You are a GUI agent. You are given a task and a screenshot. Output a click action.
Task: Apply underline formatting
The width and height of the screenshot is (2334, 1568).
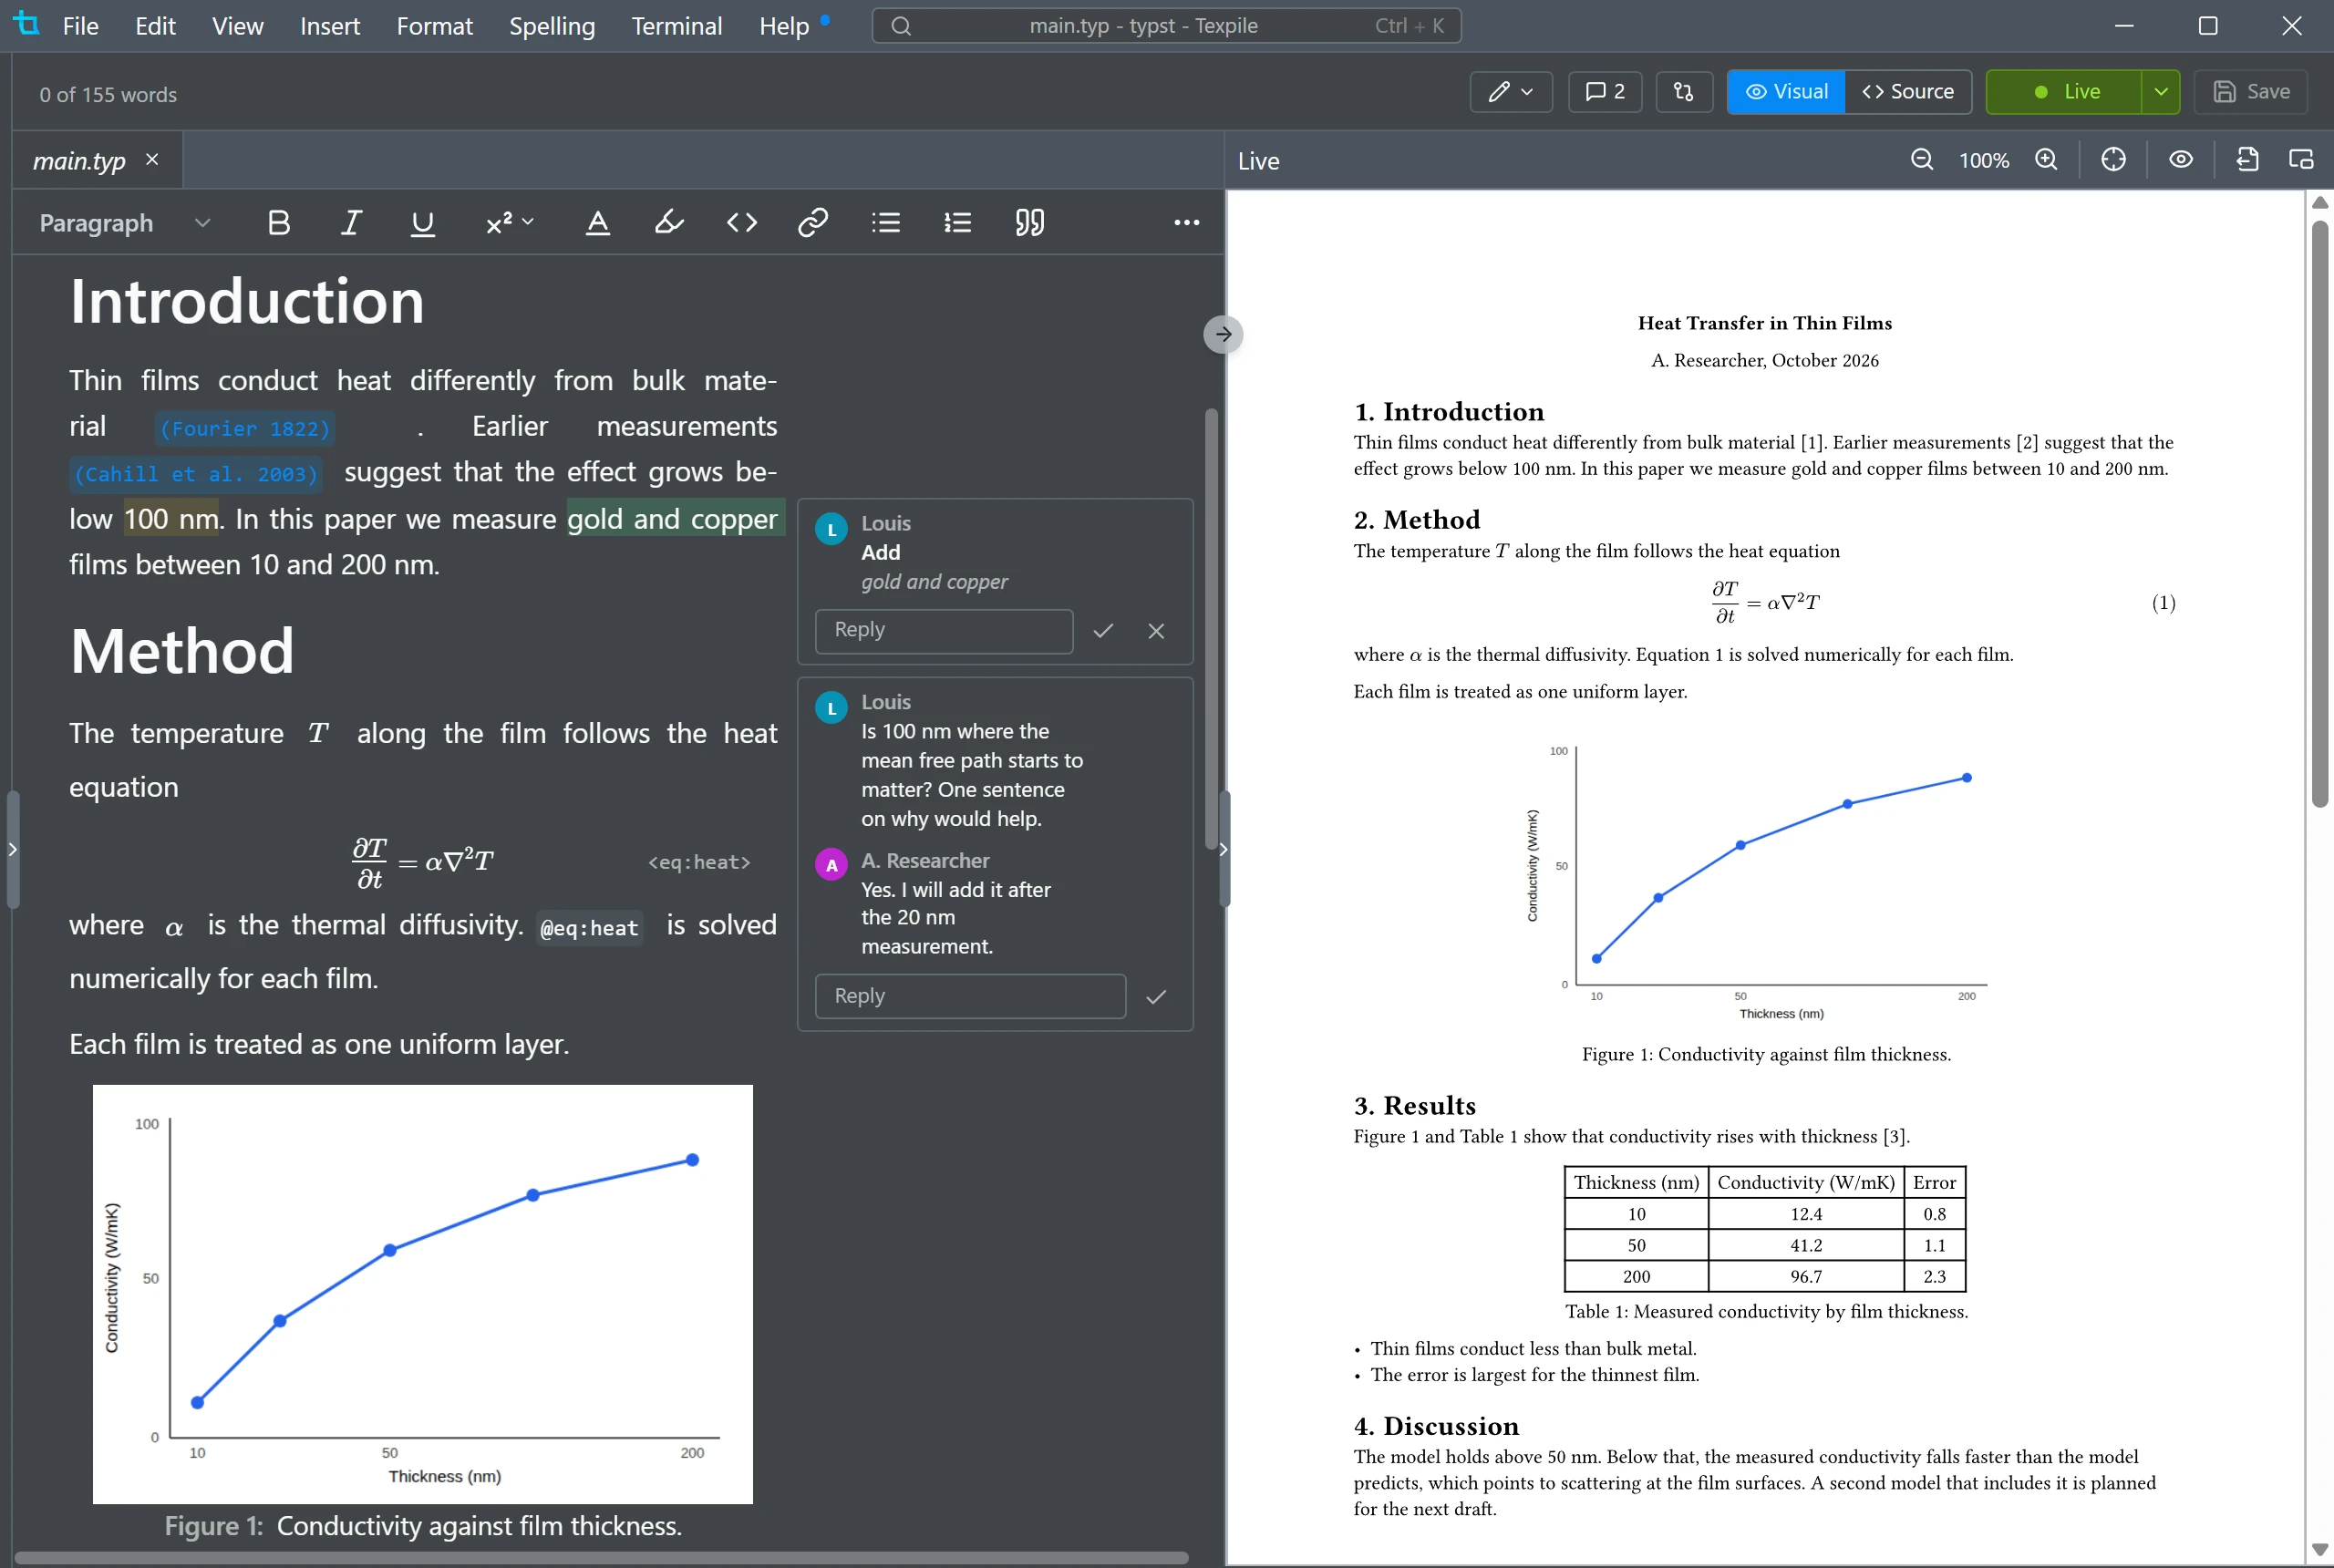point(423,222)
